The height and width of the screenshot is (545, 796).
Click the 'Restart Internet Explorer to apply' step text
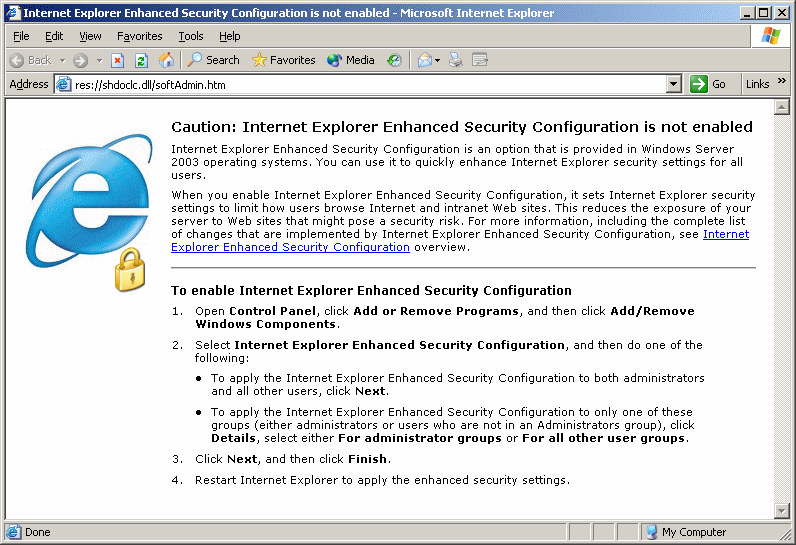pyautogui.click(x=382, y=480)
